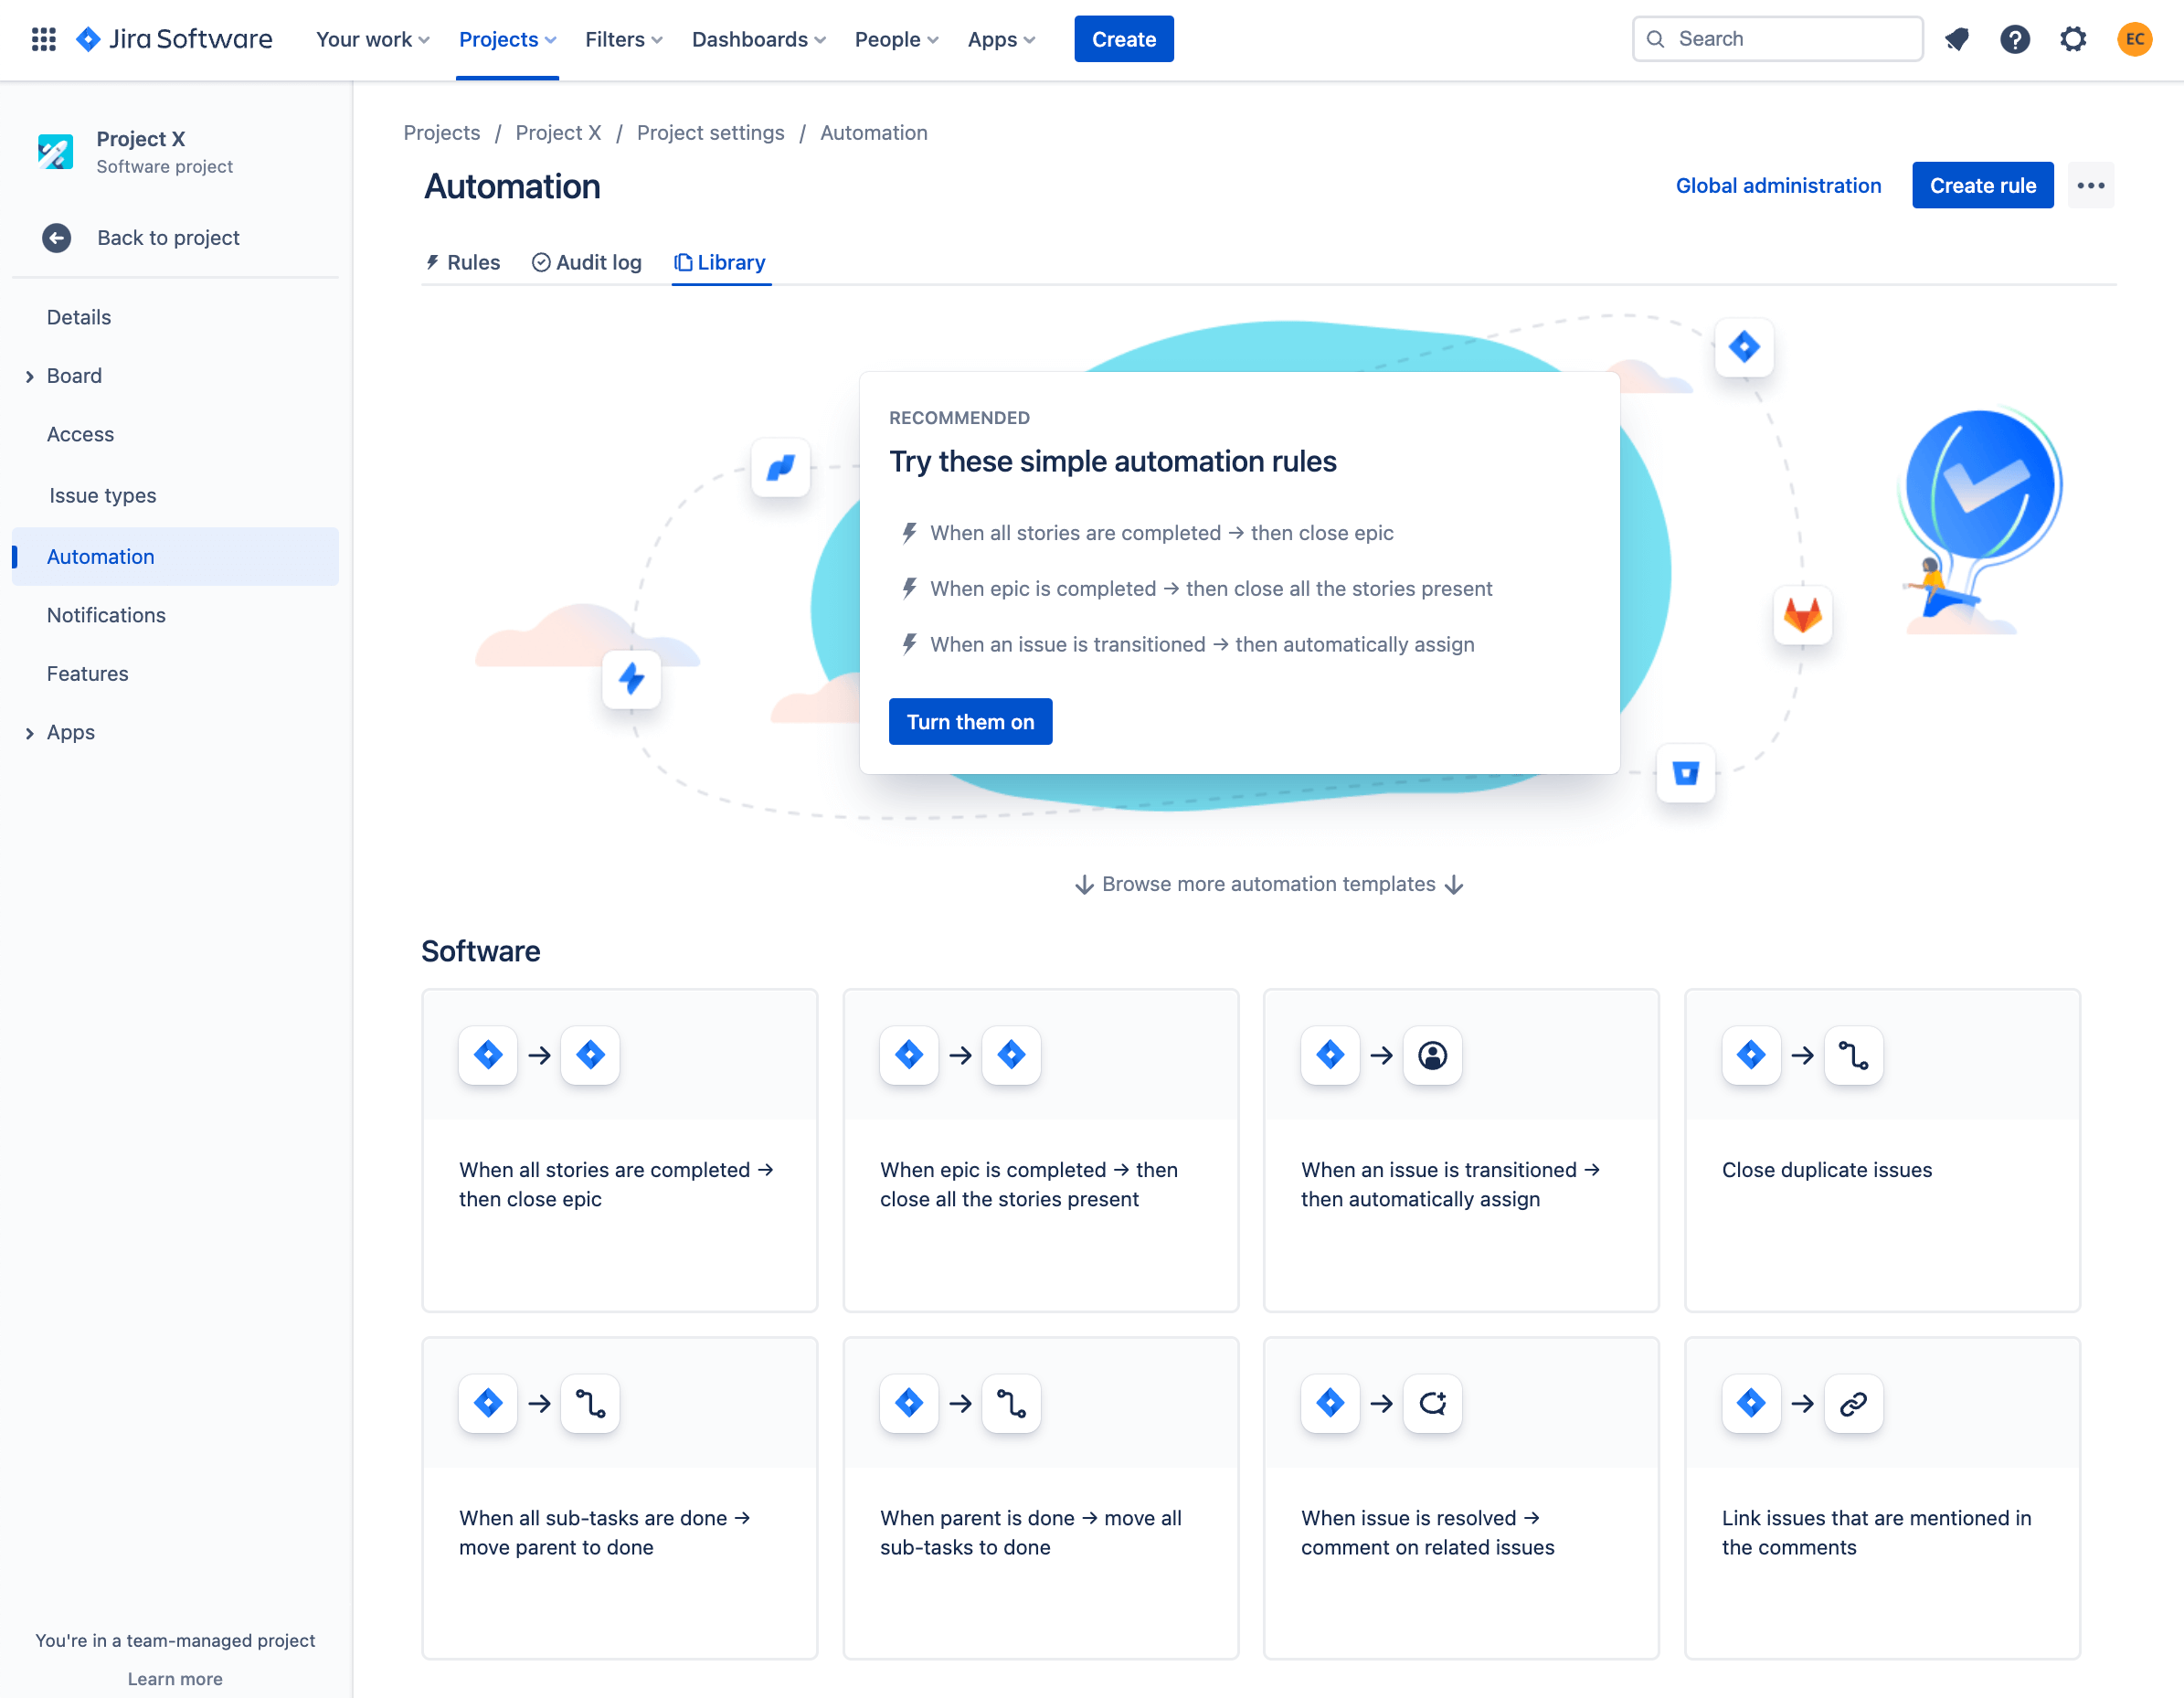
Task: Click the Turn them on button
Action: tap(970, 721)
